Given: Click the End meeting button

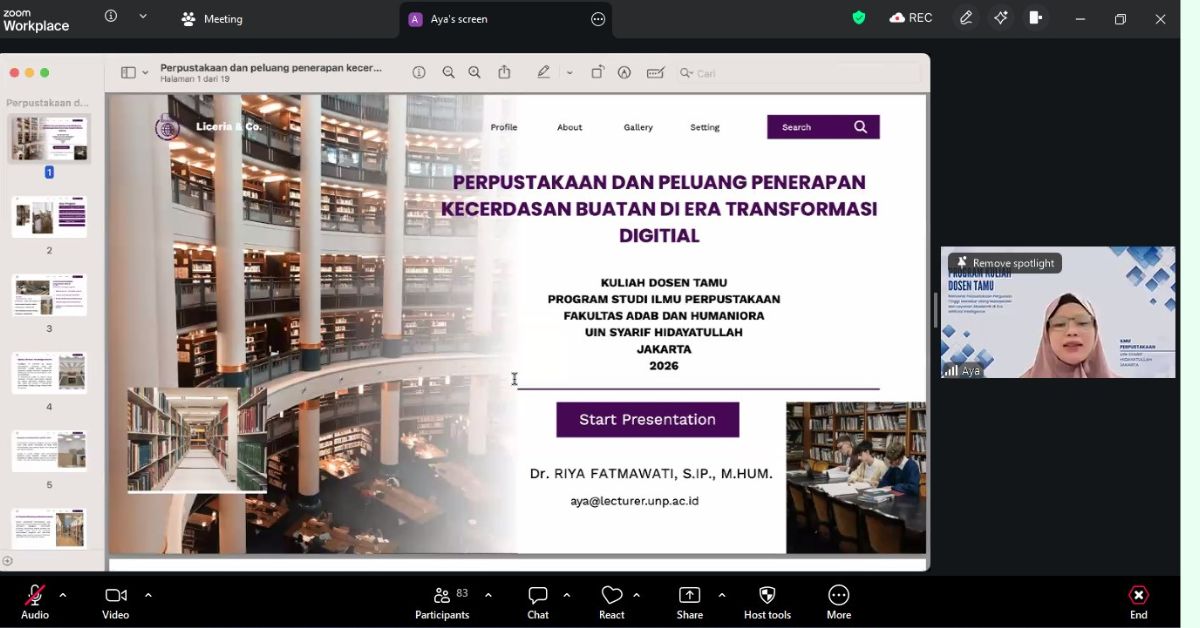Looking at the screenshot, I should pyautogui.click(x=1138, y=602).
